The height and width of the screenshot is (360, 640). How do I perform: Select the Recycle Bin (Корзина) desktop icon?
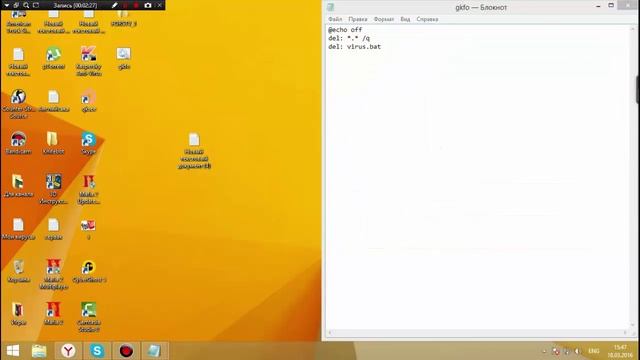point(18,271)
